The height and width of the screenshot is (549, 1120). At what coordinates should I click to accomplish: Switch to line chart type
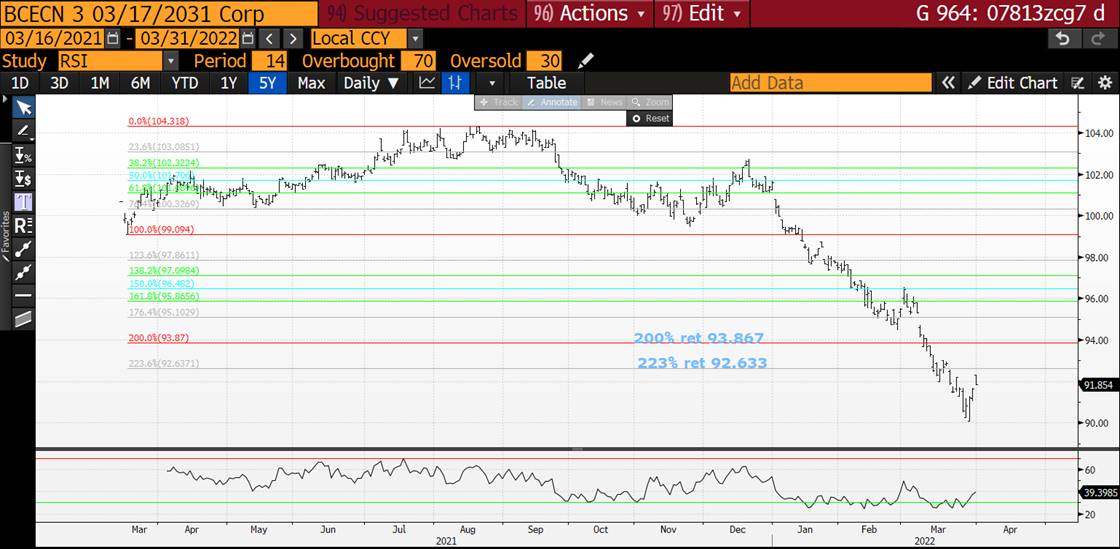tap(426, 83)
